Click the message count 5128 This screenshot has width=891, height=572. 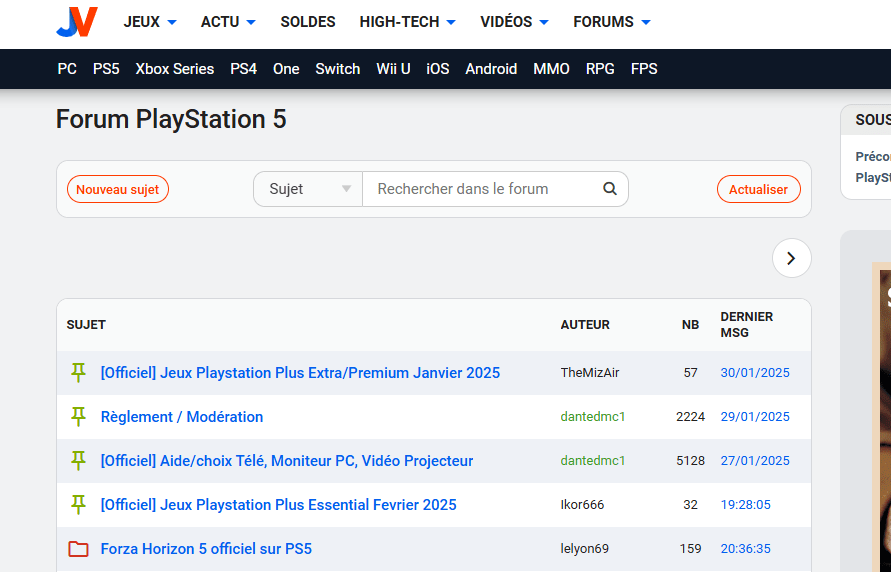[x=690, y=461]
